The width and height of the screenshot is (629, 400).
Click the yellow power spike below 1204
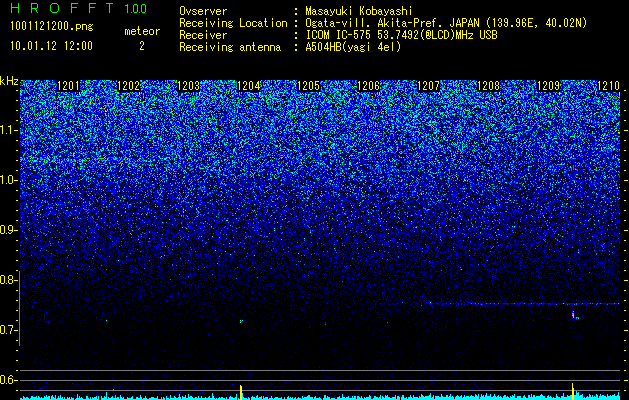(x=241, y=392)
